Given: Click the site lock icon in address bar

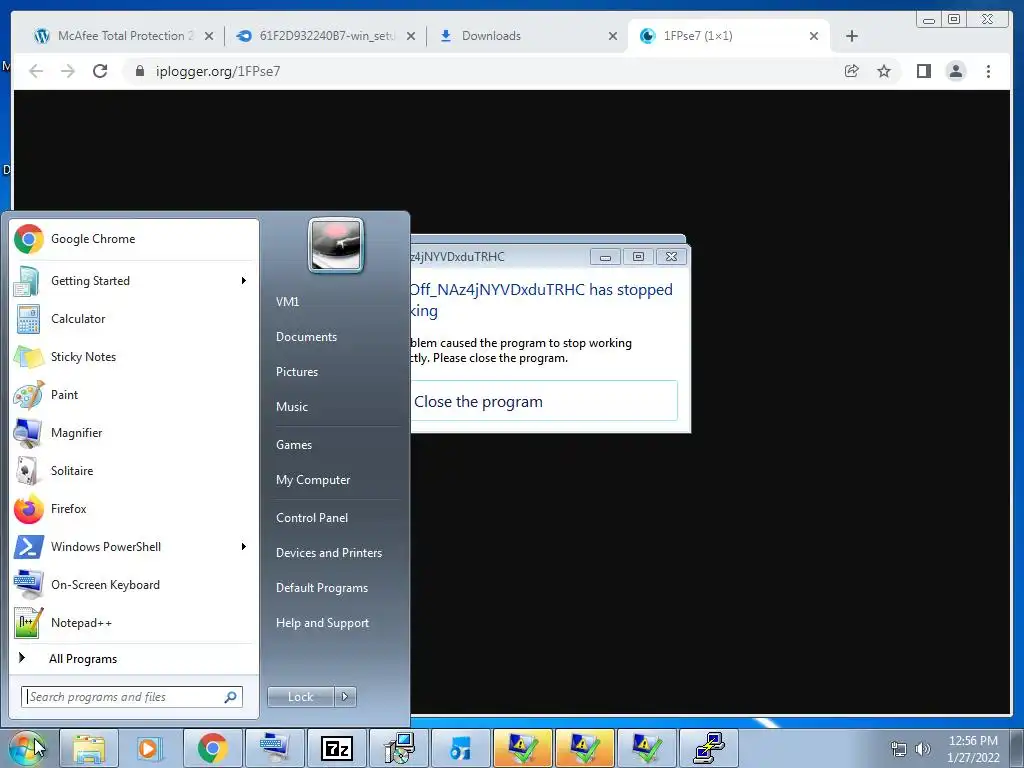Looking at the screenshot, I should (x=139, y=71).
